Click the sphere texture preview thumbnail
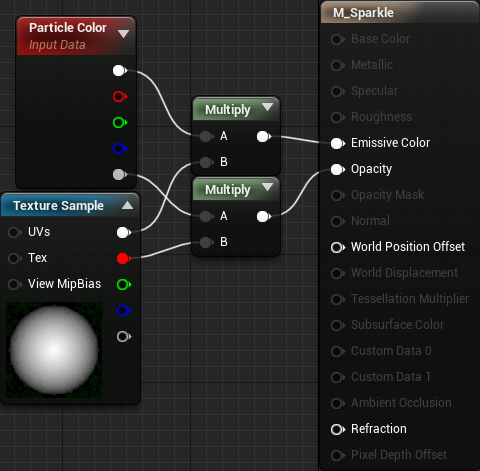 (54, 350)
